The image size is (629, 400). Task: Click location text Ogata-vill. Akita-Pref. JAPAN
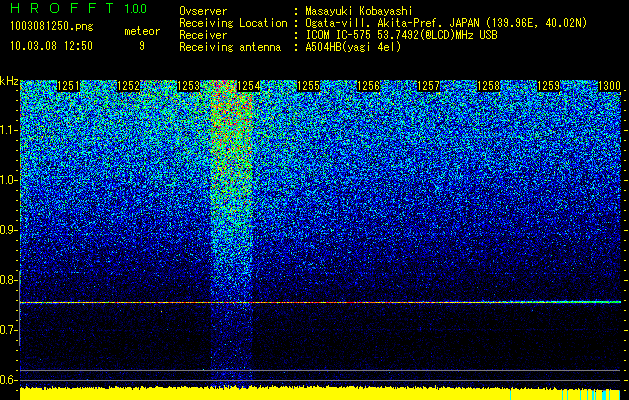tap(393, 23)
